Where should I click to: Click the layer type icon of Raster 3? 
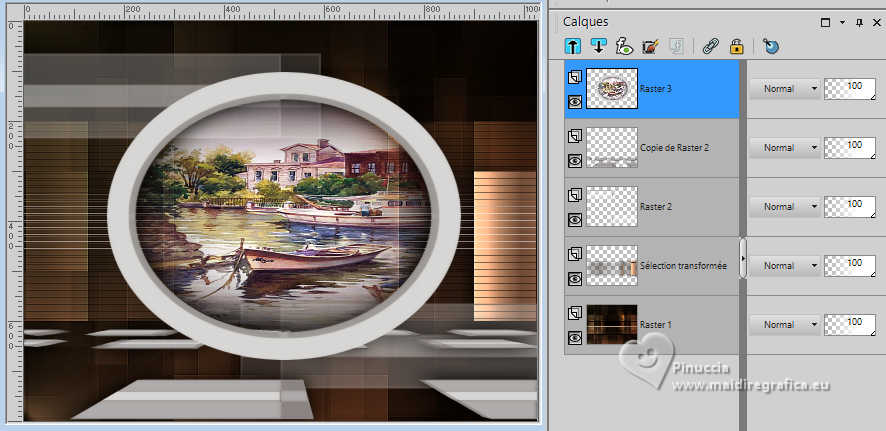coord(575,77)
